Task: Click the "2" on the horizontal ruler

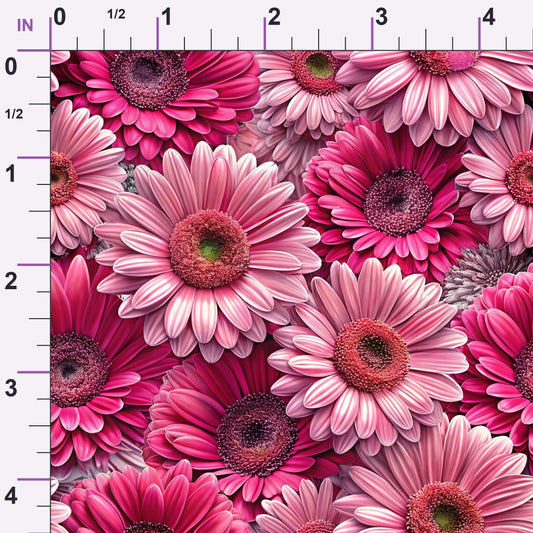Action: [274, 17]
